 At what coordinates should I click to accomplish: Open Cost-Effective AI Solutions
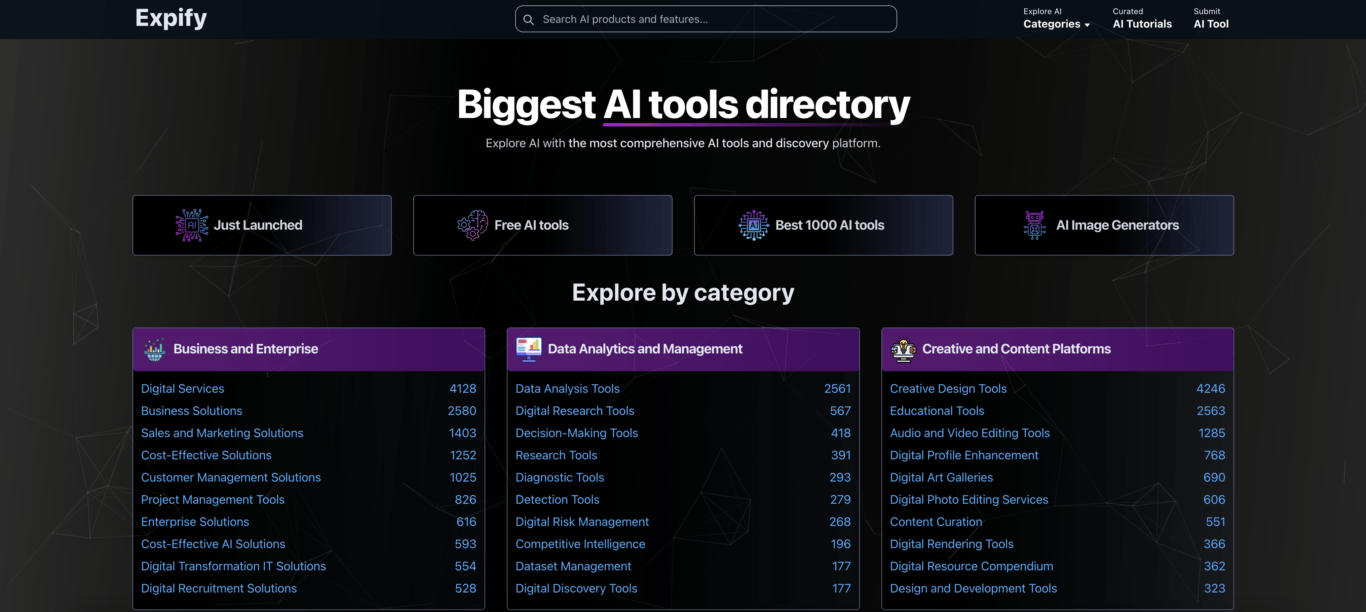point(213,544)
